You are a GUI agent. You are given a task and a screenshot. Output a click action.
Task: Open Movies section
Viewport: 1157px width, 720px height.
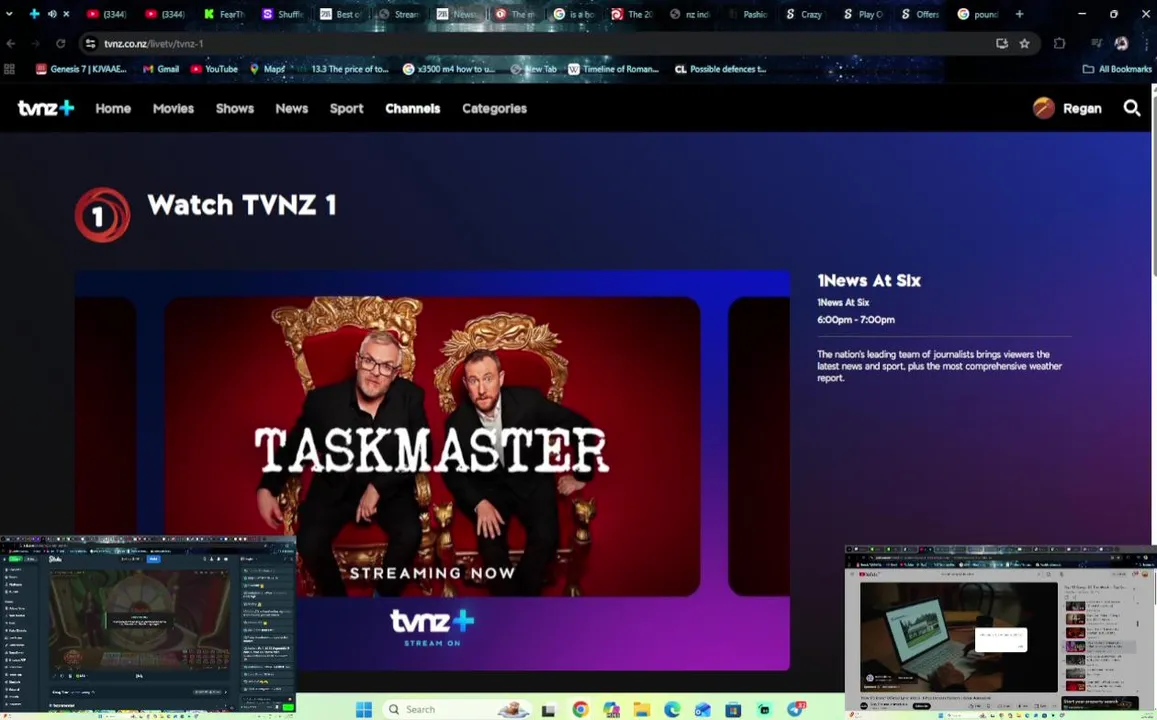pyautogui.click(x=173, y=108)
